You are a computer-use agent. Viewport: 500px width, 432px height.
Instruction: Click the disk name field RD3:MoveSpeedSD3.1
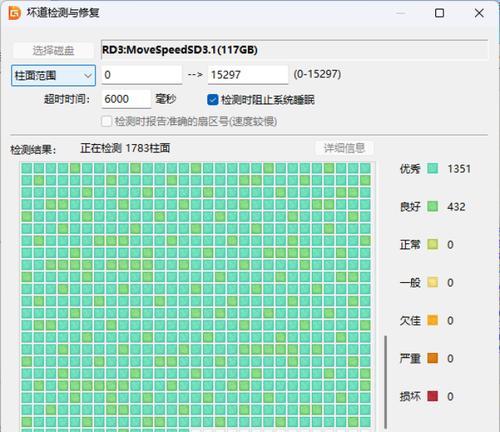click(x=295, y=50)
